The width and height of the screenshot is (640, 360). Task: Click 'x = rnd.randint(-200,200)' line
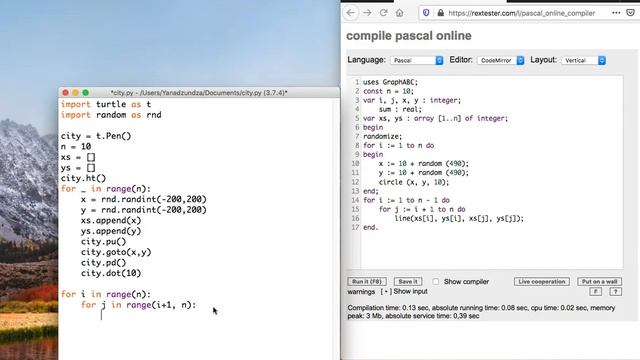(144, 199)
